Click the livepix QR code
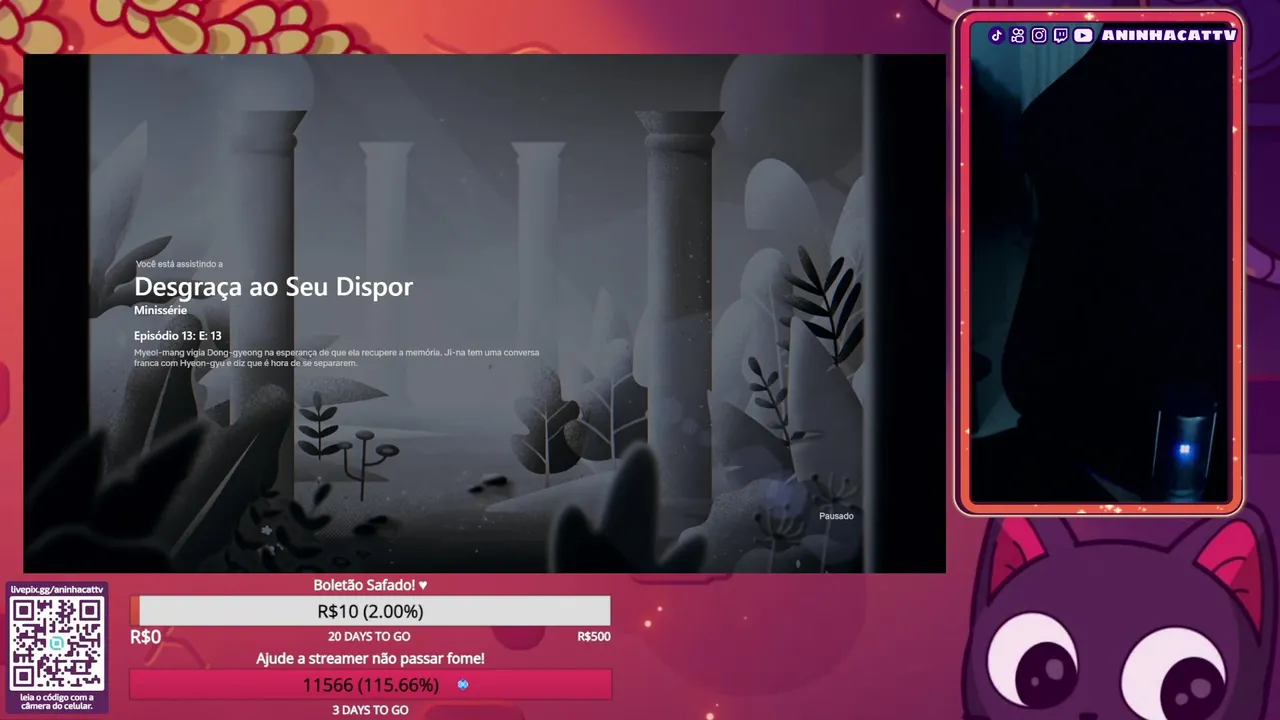This screenshot has height=720, width=1280. (57, 643)
